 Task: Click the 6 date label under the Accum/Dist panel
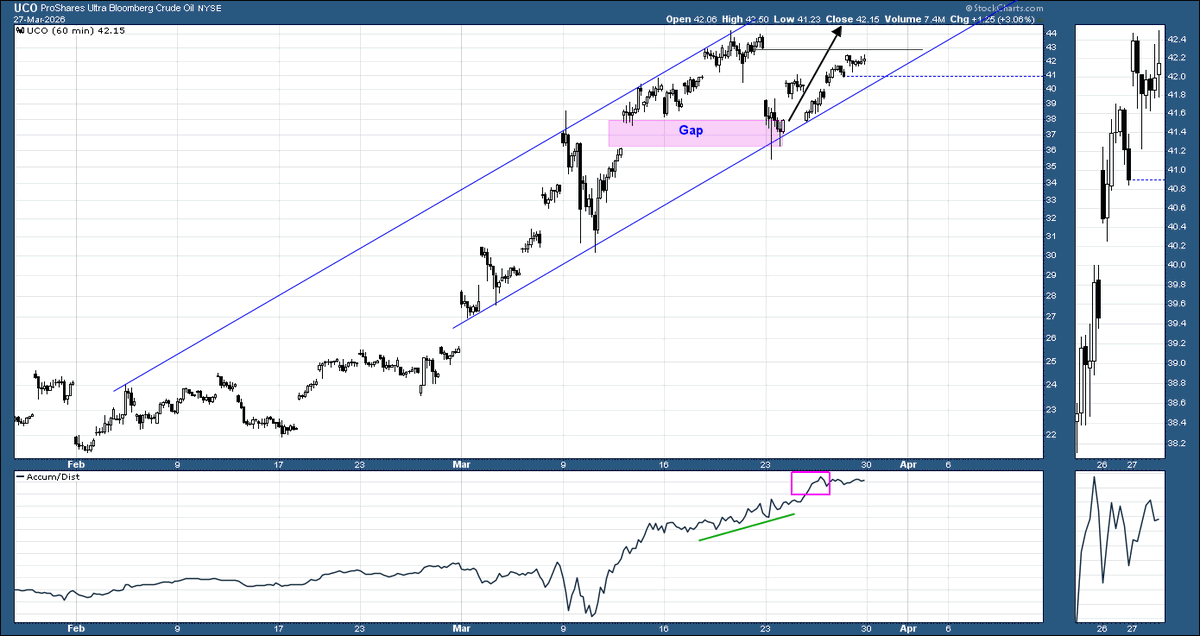(x=946, y=628)
